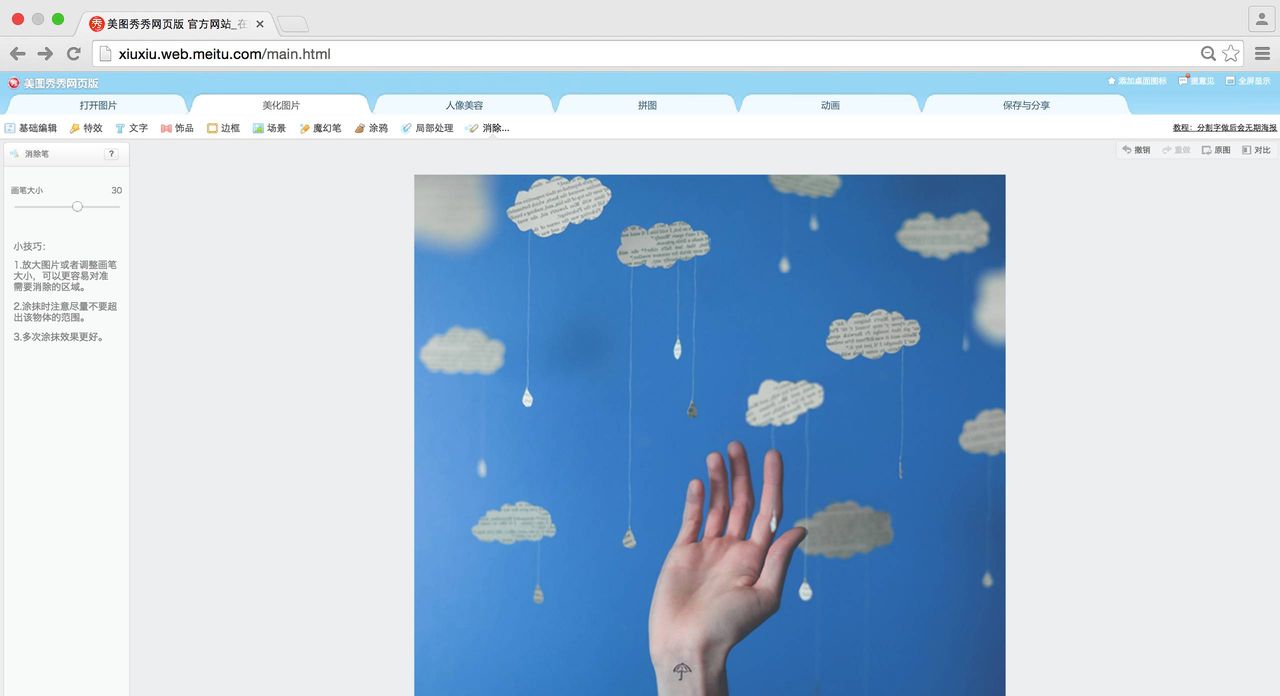
Task: Switch to the 动画 tab
Action: [x=830, y=105]
